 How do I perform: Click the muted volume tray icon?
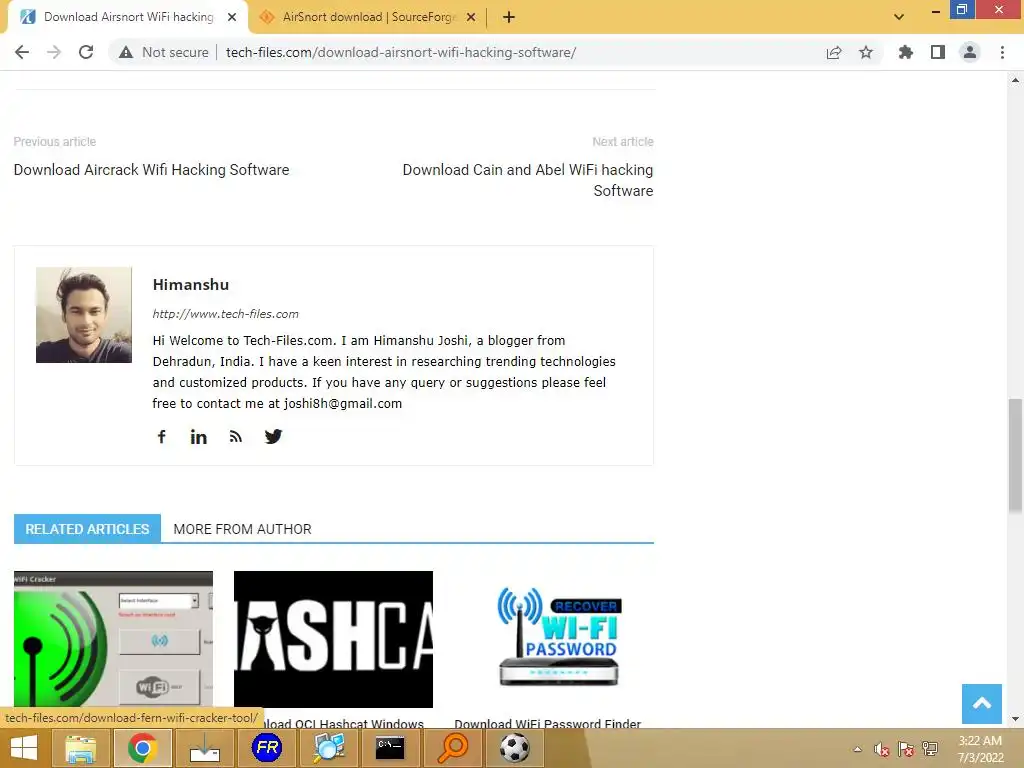point(882,749)
